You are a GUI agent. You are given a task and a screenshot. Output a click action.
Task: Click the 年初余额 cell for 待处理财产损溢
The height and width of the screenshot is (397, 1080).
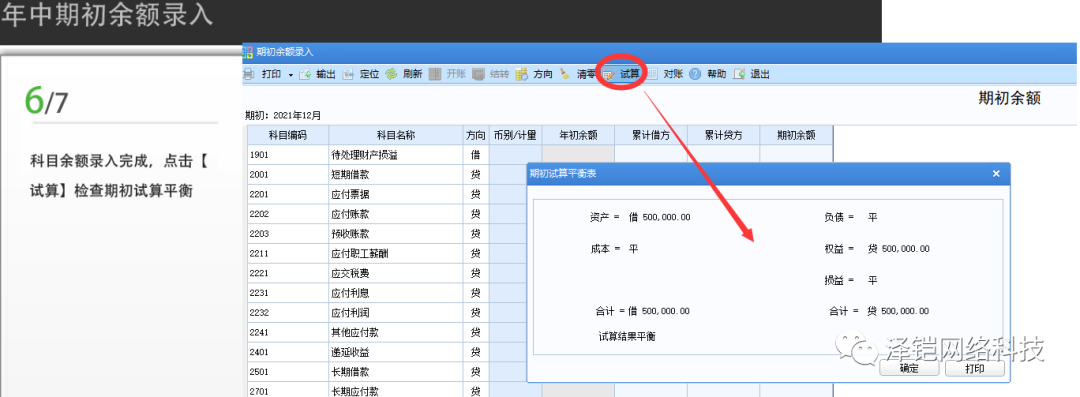(x=578, y=155)
